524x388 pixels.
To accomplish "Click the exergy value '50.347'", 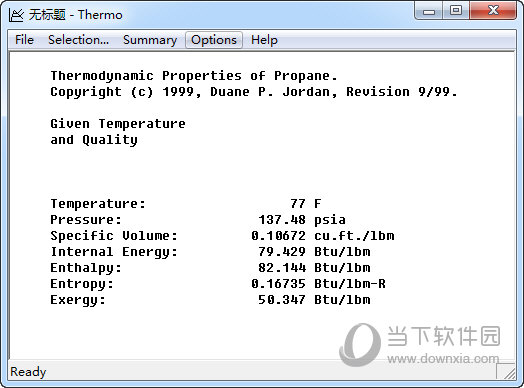I will click(x=282, y=300).
